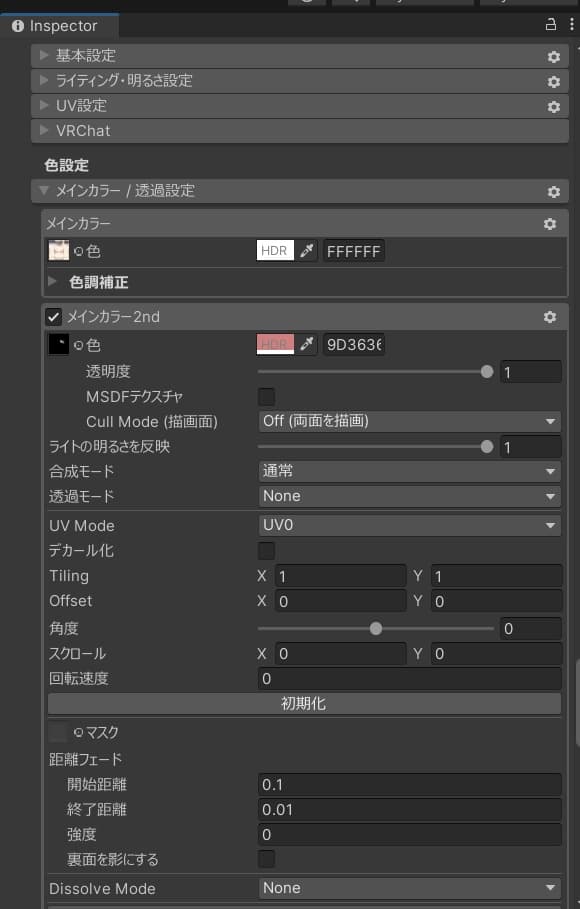Open the 合成モード dropdown
Image resolution: width=580 pixels, height=909 pixels.
409,471
